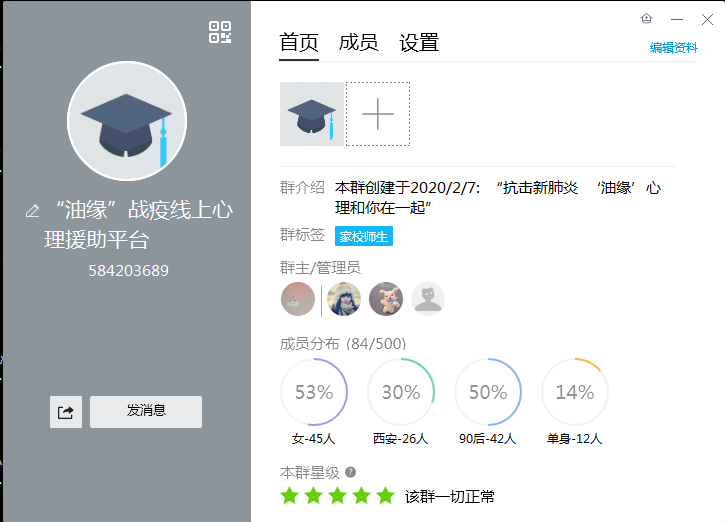
Task: Click the 50% 90后 members circle
Action: coord(488,392)
